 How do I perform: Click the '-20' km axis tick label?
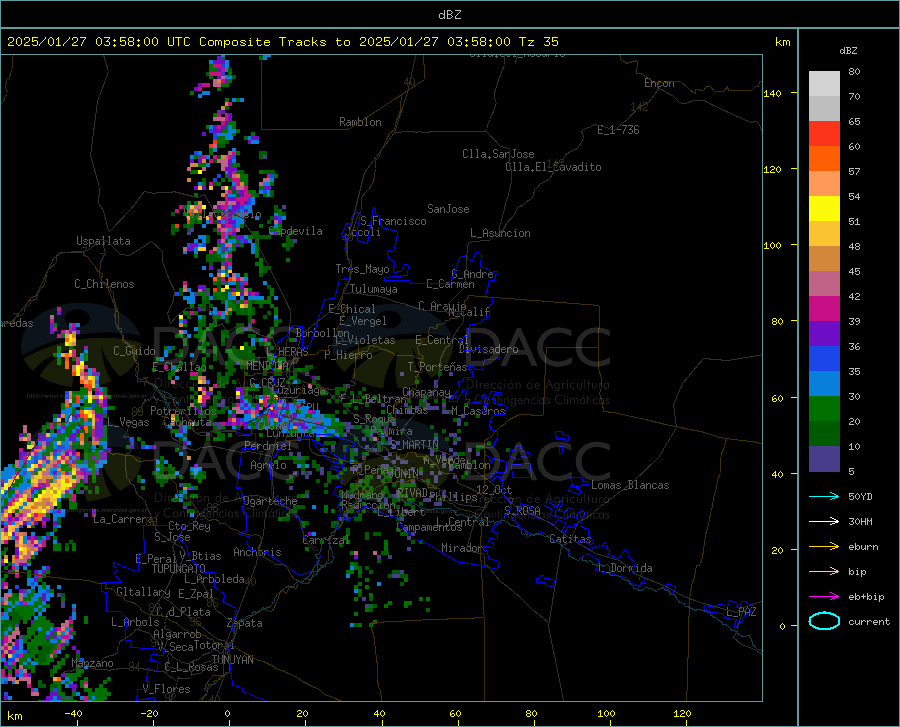(149, 713)
